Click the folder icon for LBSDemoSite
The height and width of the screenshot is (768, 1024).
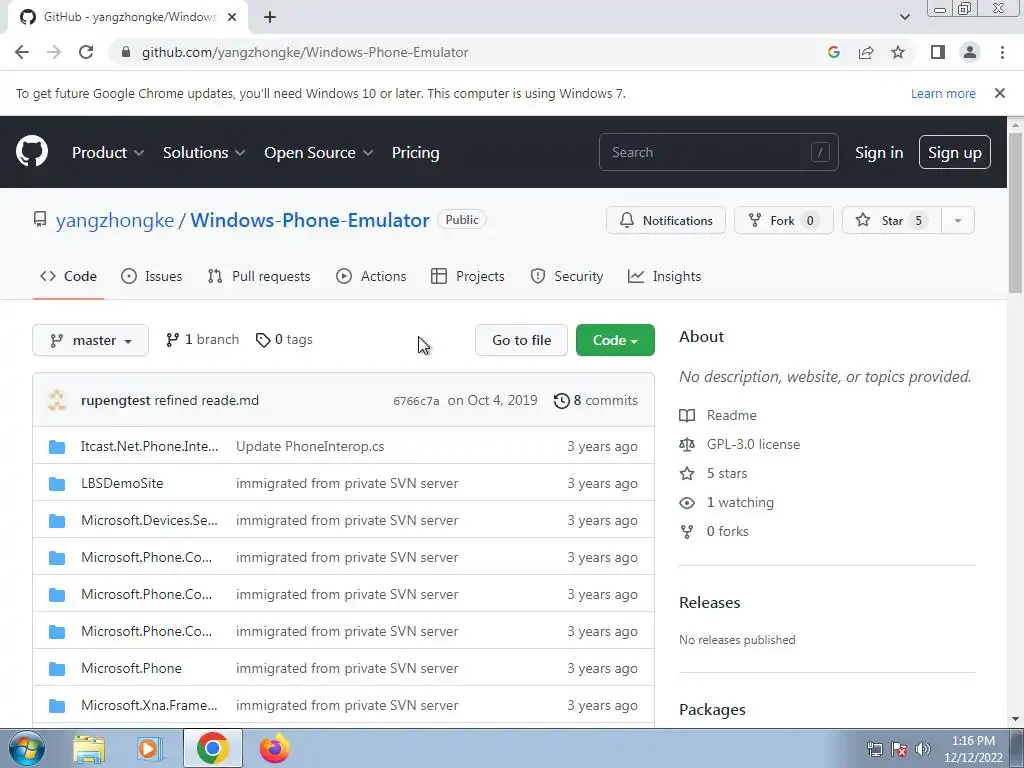point(57,484)
